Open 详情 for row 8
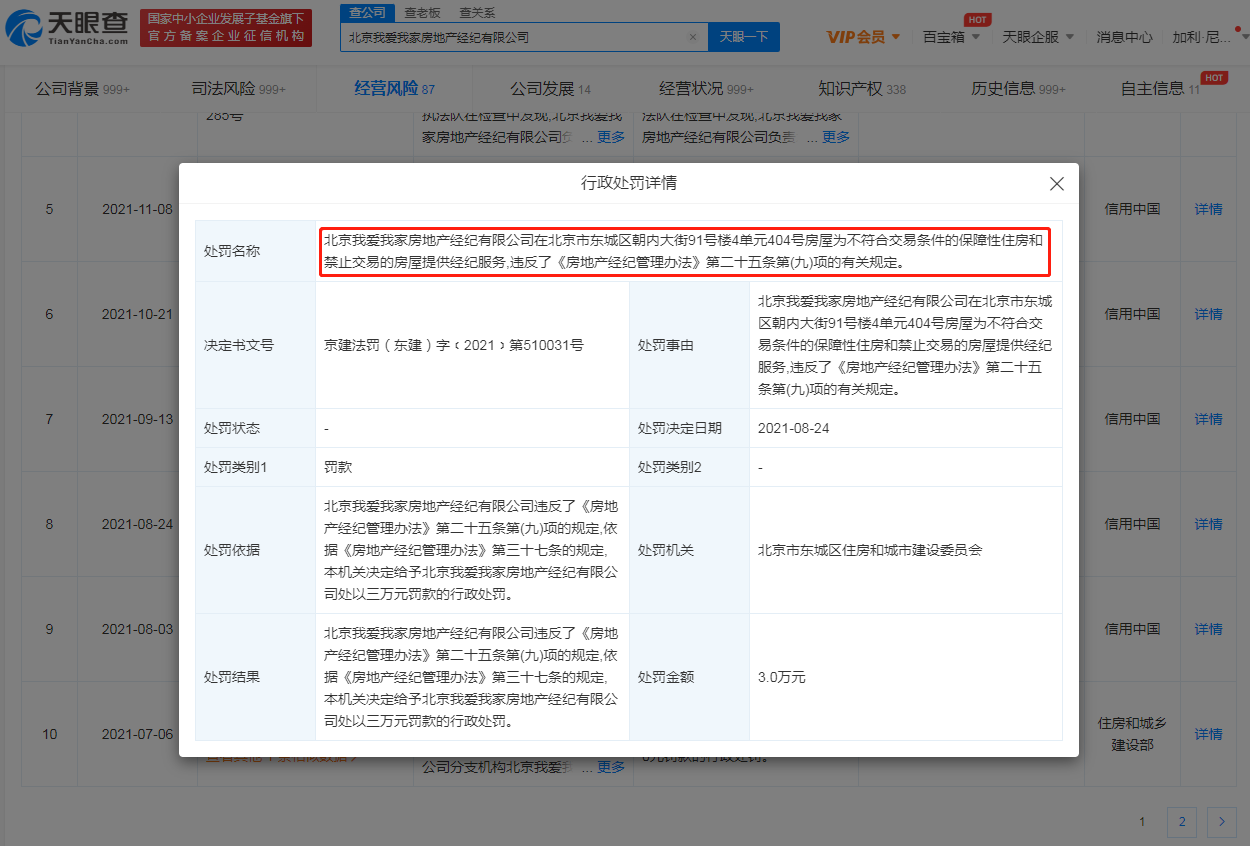1250x846 pixels. pos(1208,524)
